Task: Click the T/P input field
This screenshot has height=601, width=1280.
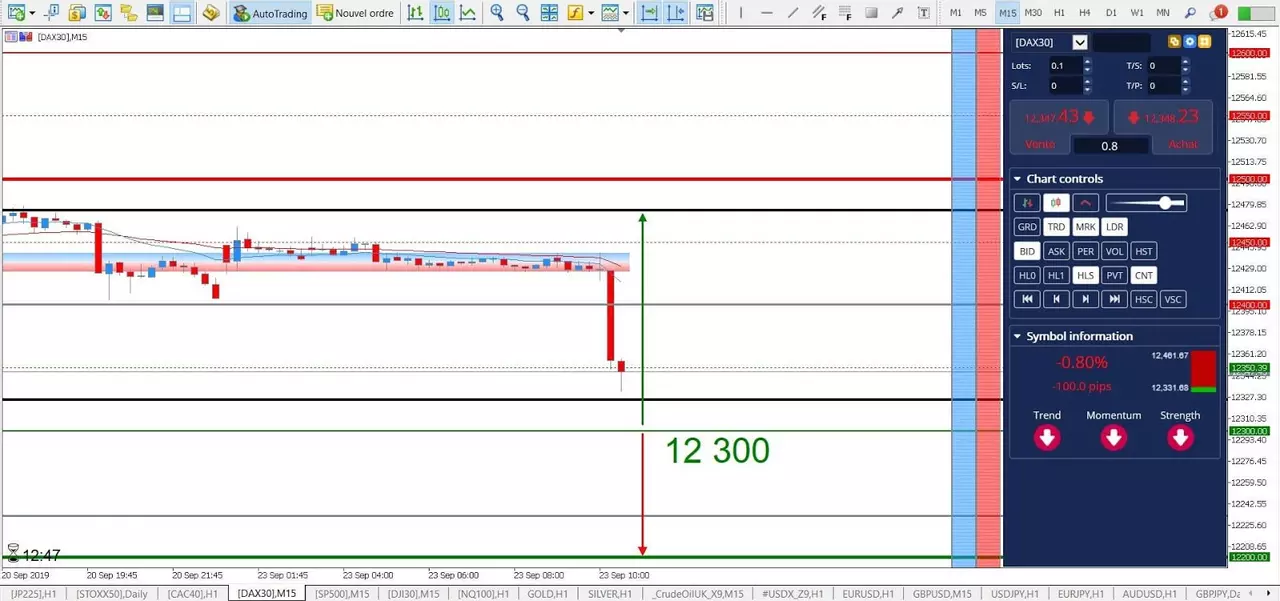Action: coord(1163,86)
